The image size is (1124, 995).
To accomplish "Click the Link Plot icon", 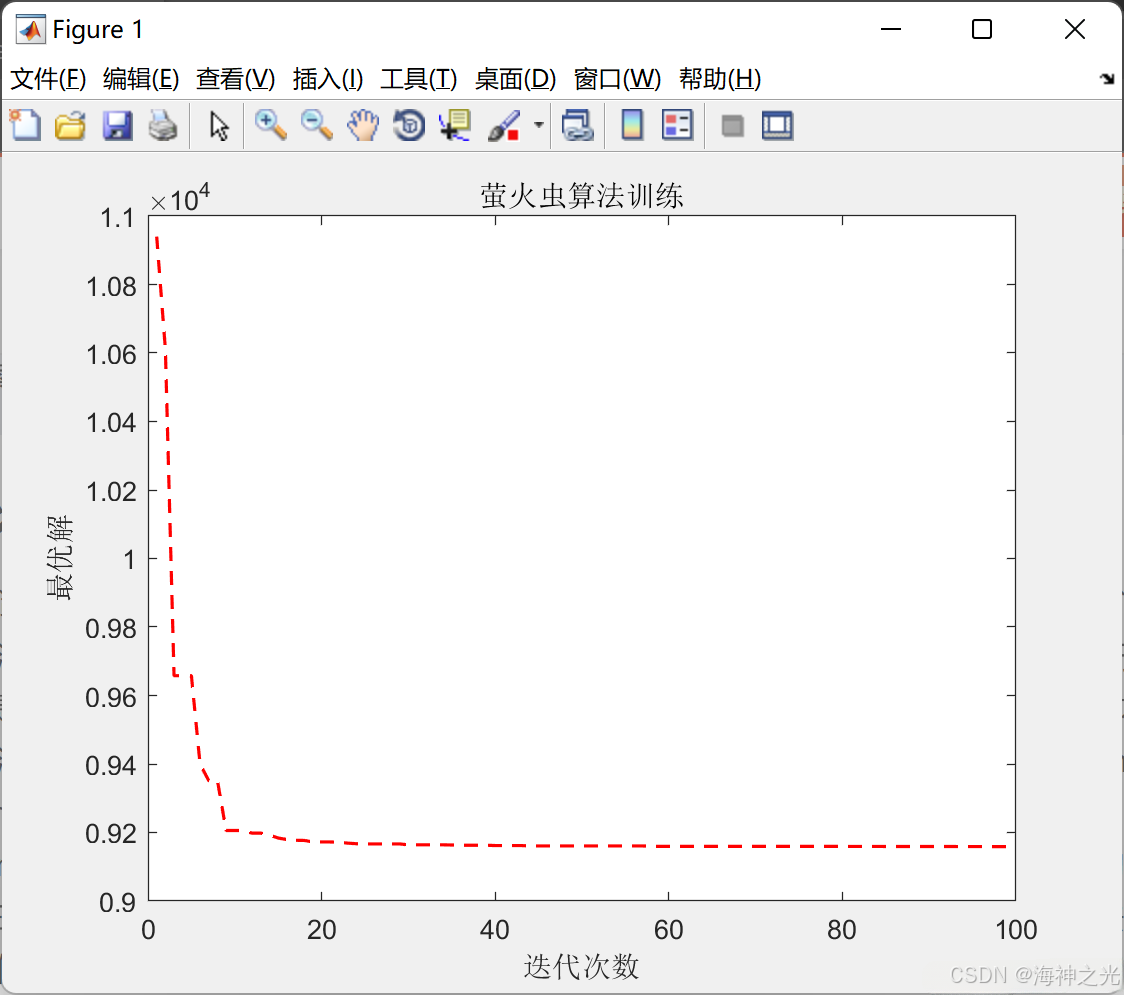I will pos(578,125).
